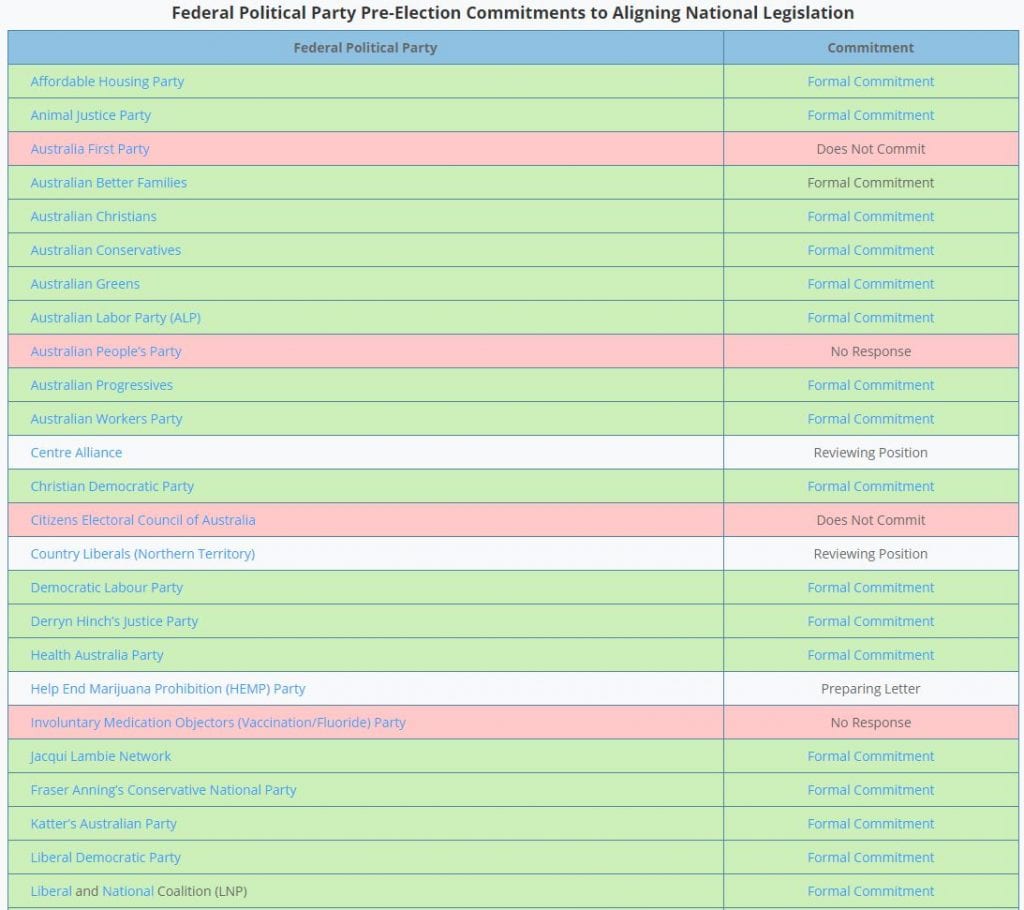
Task: Open the Health Australia Party link
Action: [97, 655]
